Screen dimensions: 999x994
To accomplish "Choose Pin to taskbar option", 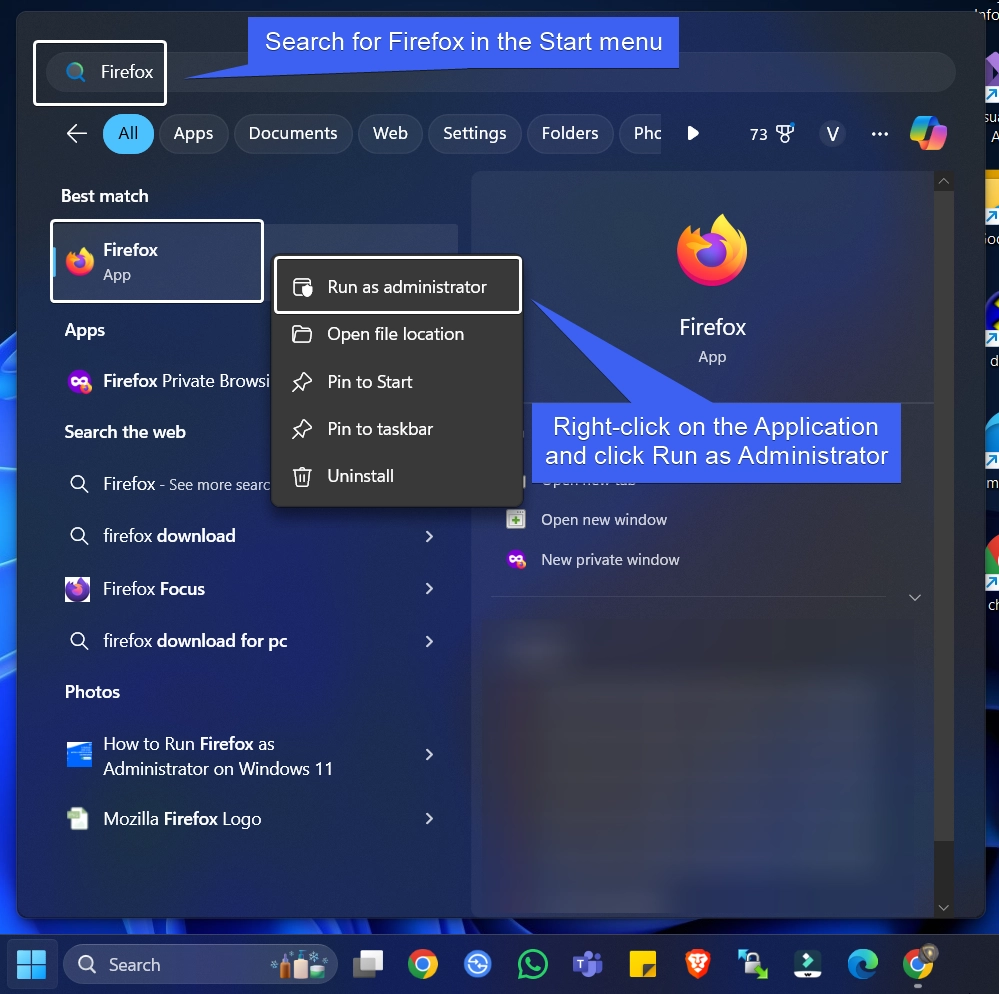I will click(398, 429).
